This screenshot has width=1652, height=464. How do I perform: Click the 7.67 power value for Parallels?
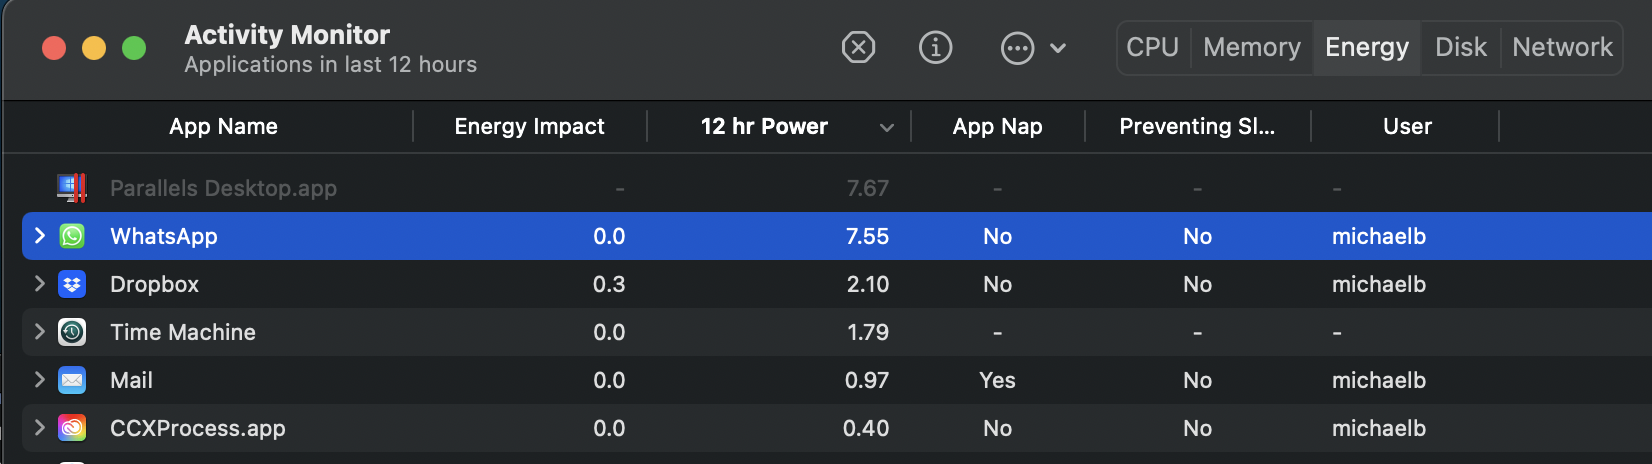click(867, 188)
